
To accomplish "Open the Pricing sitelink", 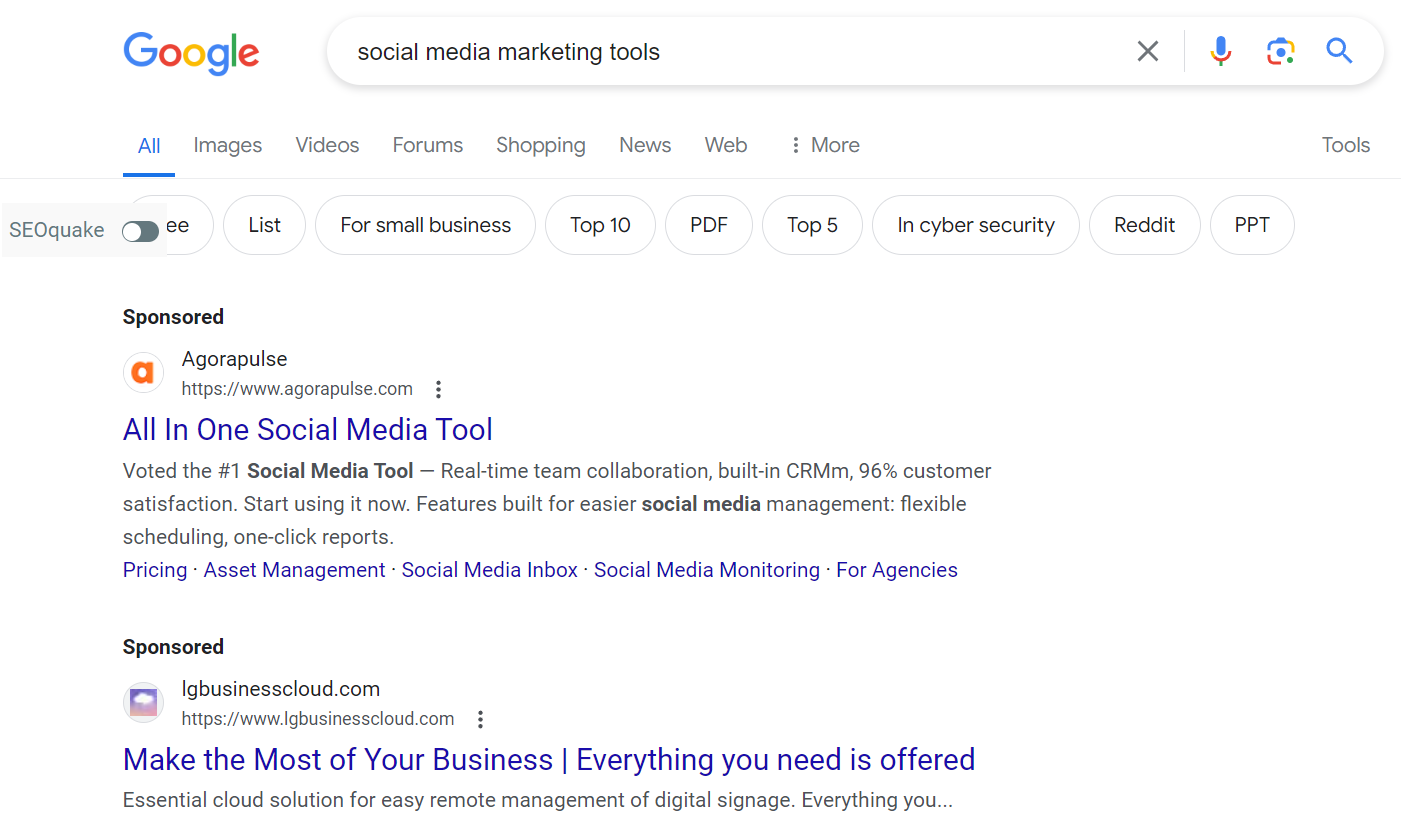I will click(155, 570).
